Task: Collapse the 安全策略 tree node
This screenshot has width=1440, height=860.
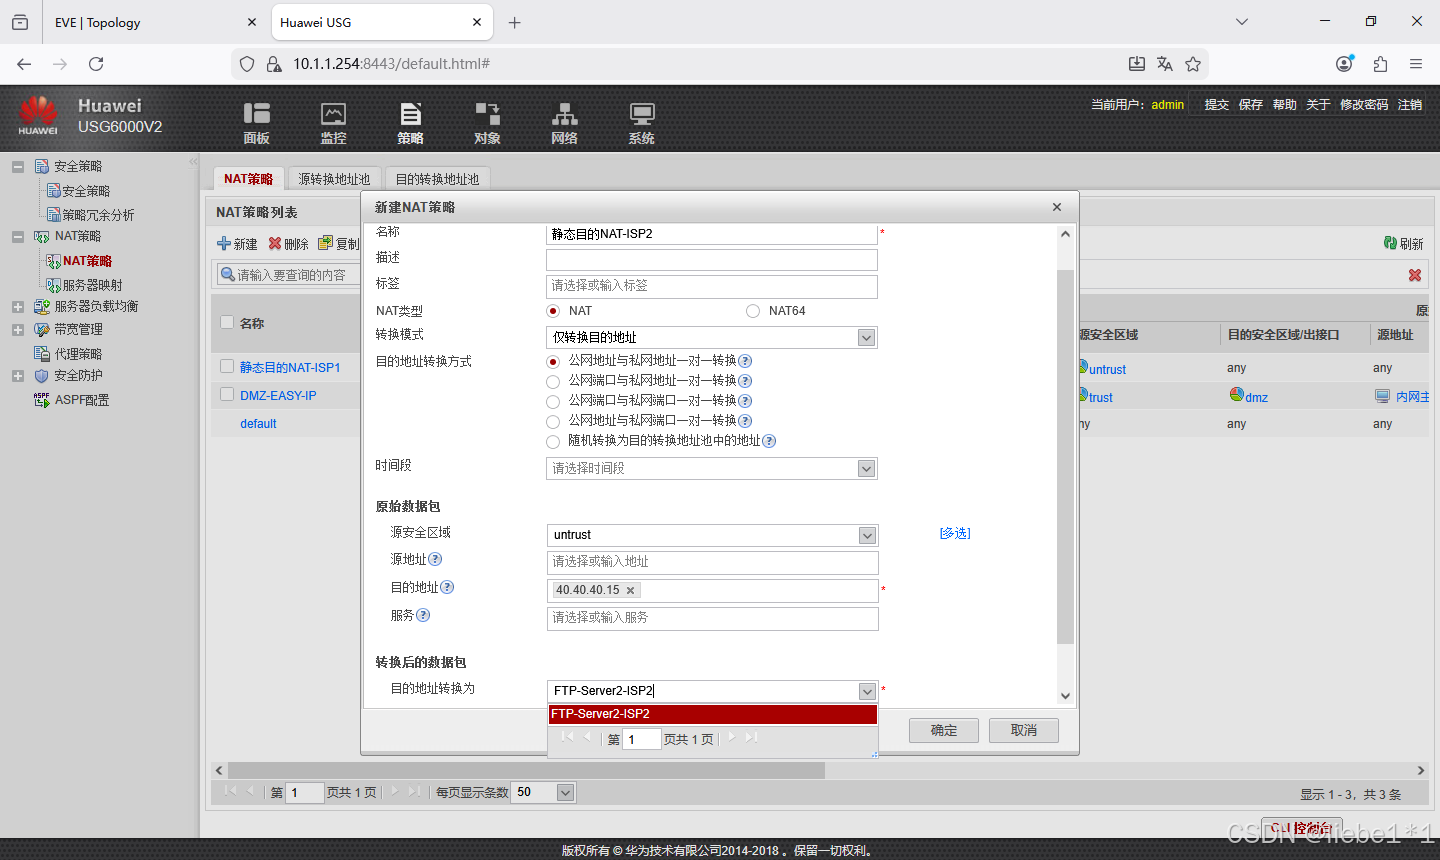Action: pos(18,167)
